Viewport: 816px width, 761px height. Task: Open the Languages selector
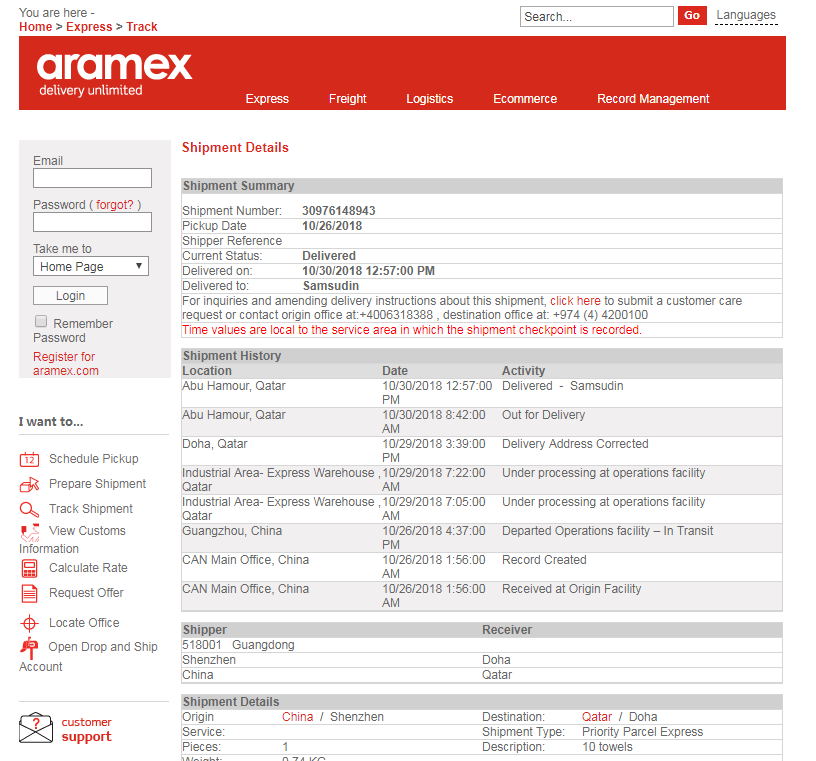tap(745, 15)
